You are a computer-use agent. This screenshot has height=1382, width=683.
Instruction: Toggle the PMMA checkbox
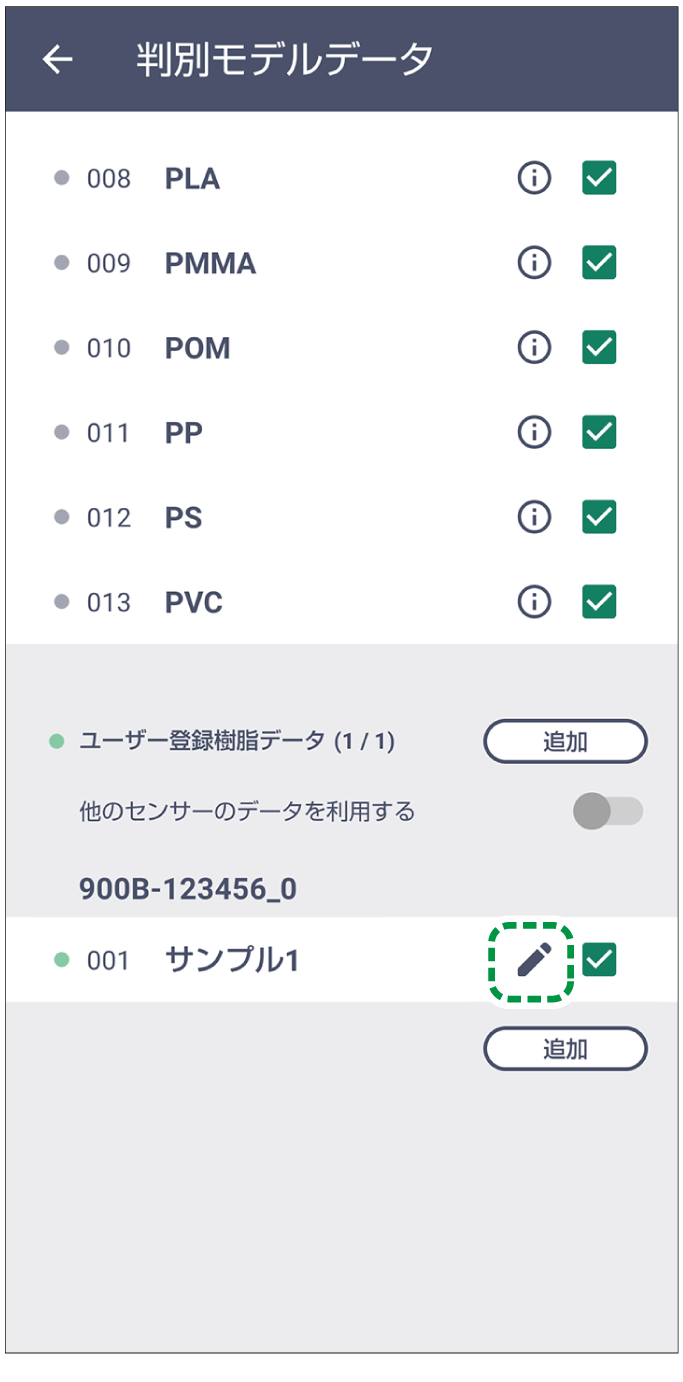coord(599,263)
